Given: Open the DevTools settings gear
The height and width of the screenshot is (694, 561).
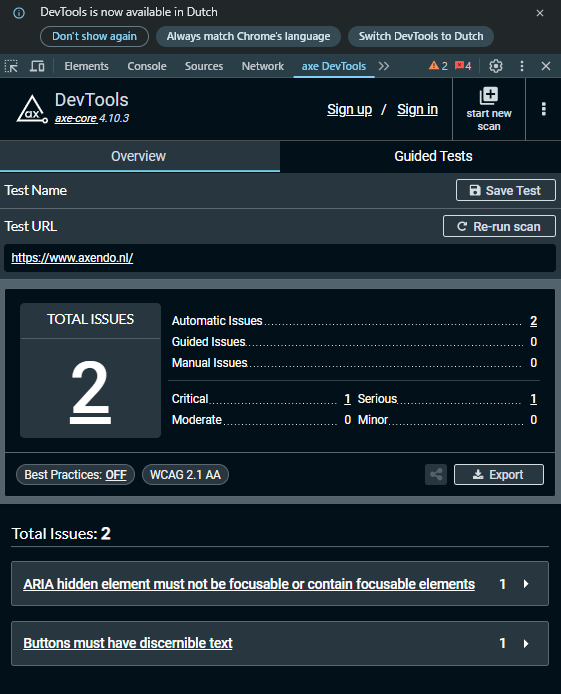Looking at the screenshot, I should click(496, 66).
